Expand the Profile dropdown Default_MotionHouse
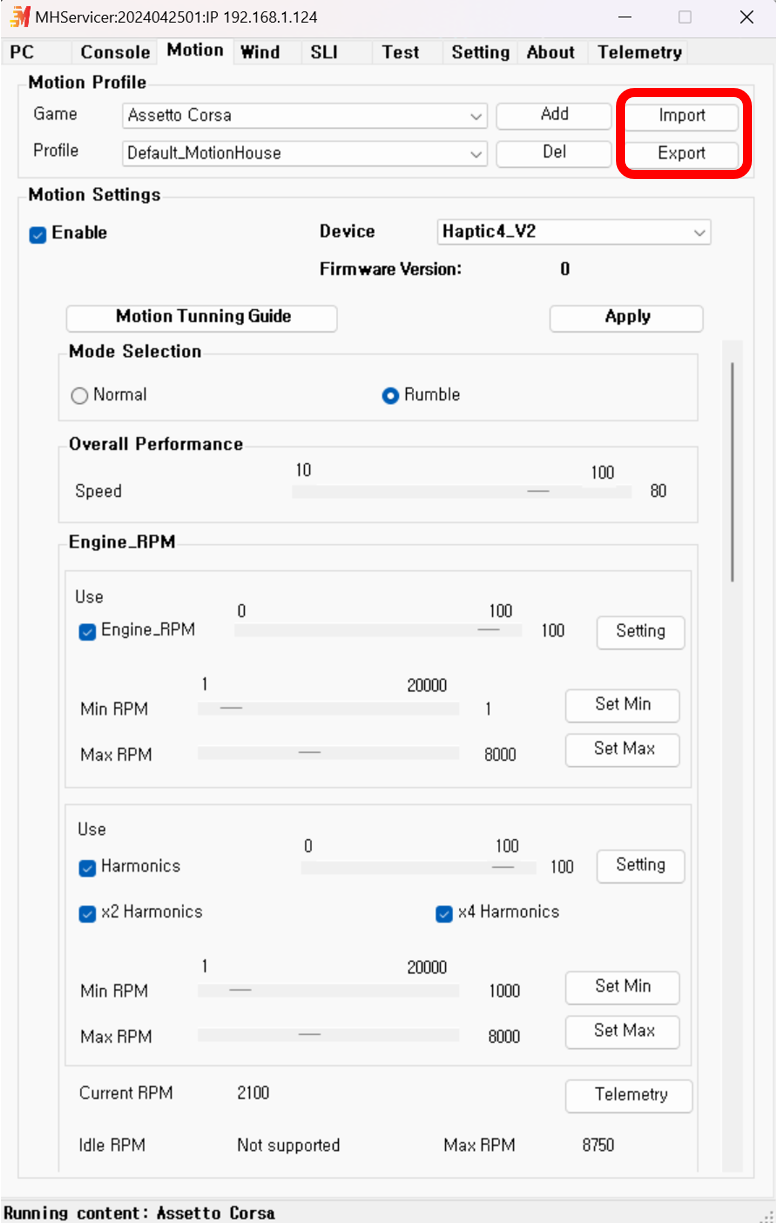The height and width of the screenshot is (1224, 779). (x=305, y=154)
